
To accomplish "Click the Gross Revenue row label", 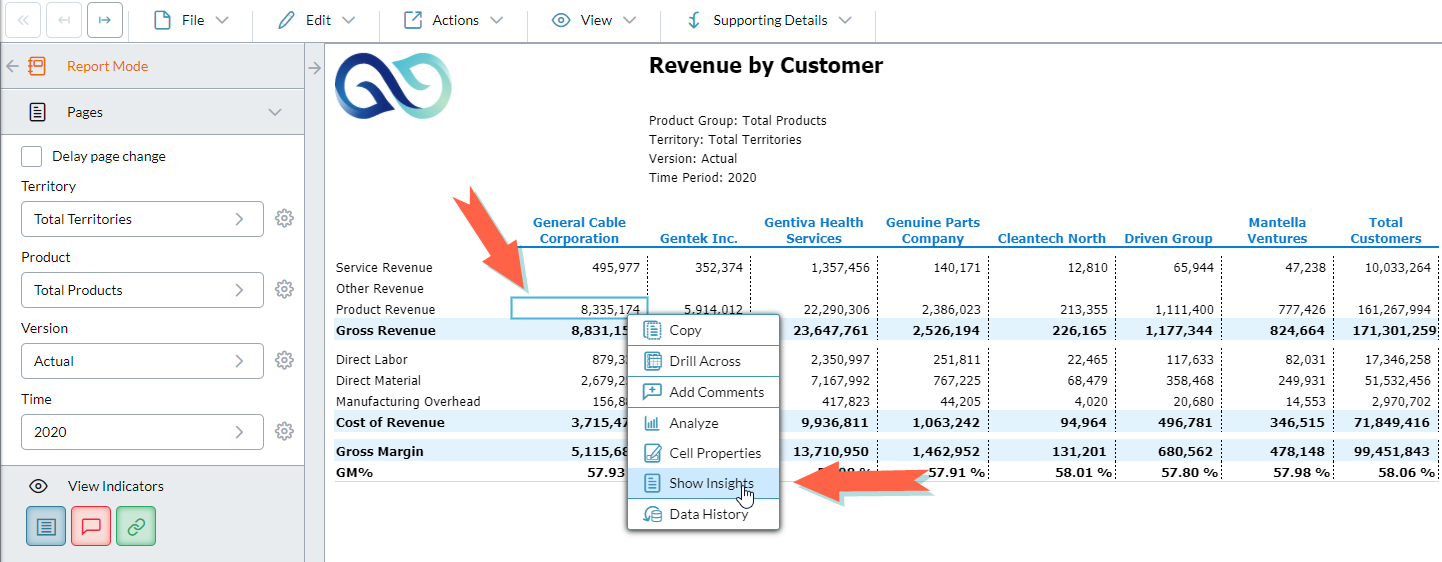I will [x=385, y=330].
